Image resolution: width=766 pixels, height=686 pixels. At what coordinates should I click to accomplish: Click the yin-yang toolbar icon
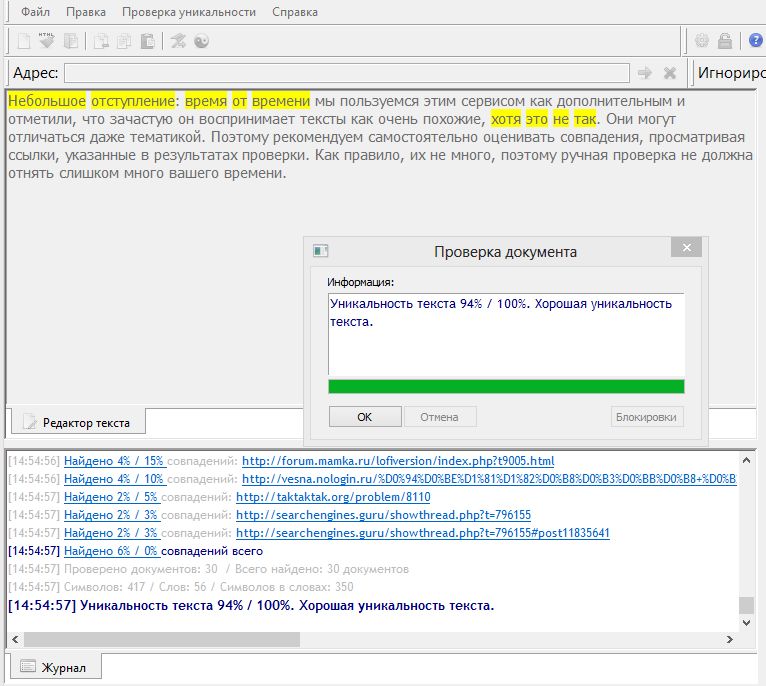click(202, 41)
